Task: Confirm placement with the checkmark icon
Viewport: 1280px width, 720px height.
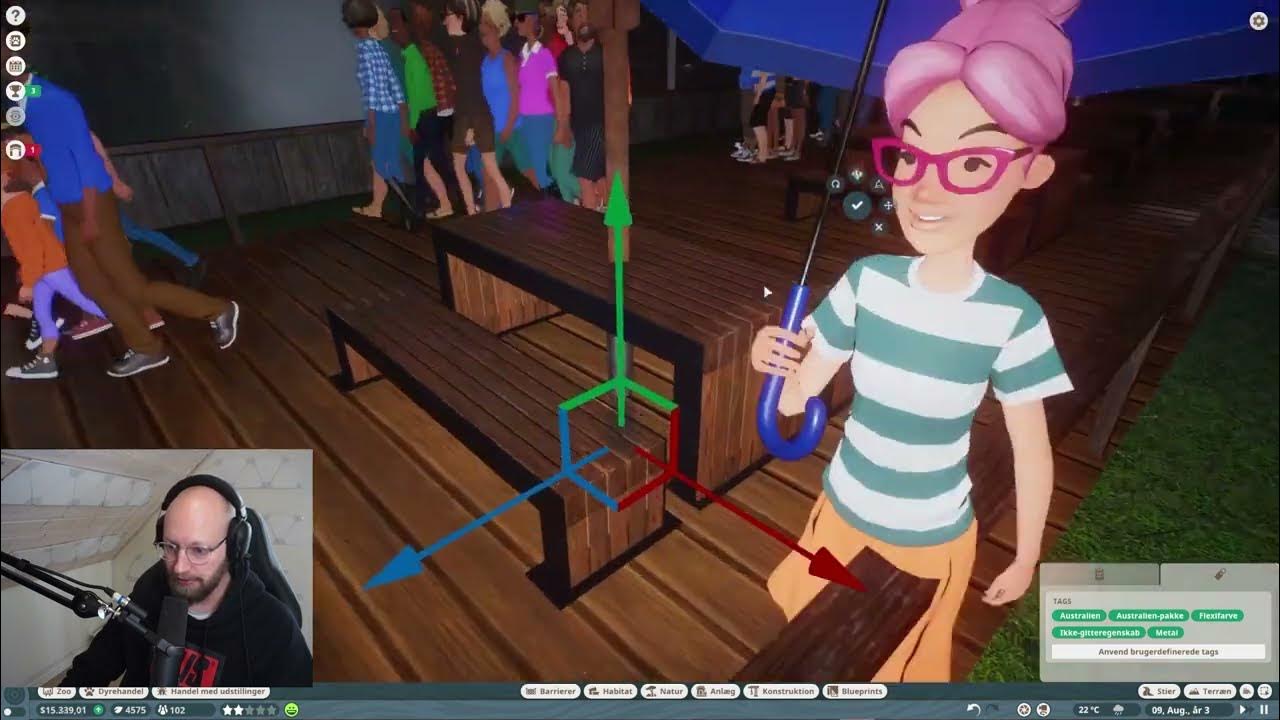Action: click(x=857, y=205)
